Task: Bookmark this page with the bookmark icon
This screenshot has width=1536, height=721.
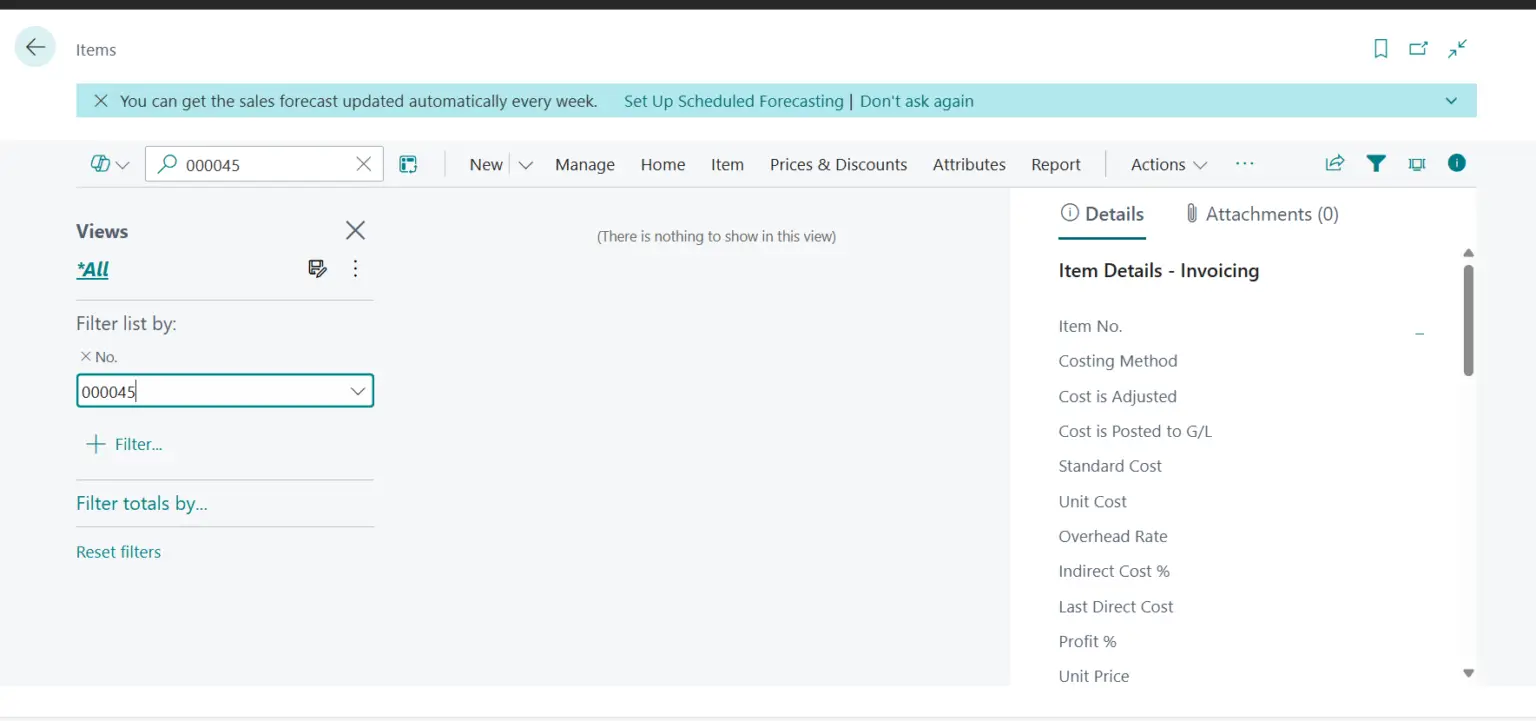Action: [1380, 47]
